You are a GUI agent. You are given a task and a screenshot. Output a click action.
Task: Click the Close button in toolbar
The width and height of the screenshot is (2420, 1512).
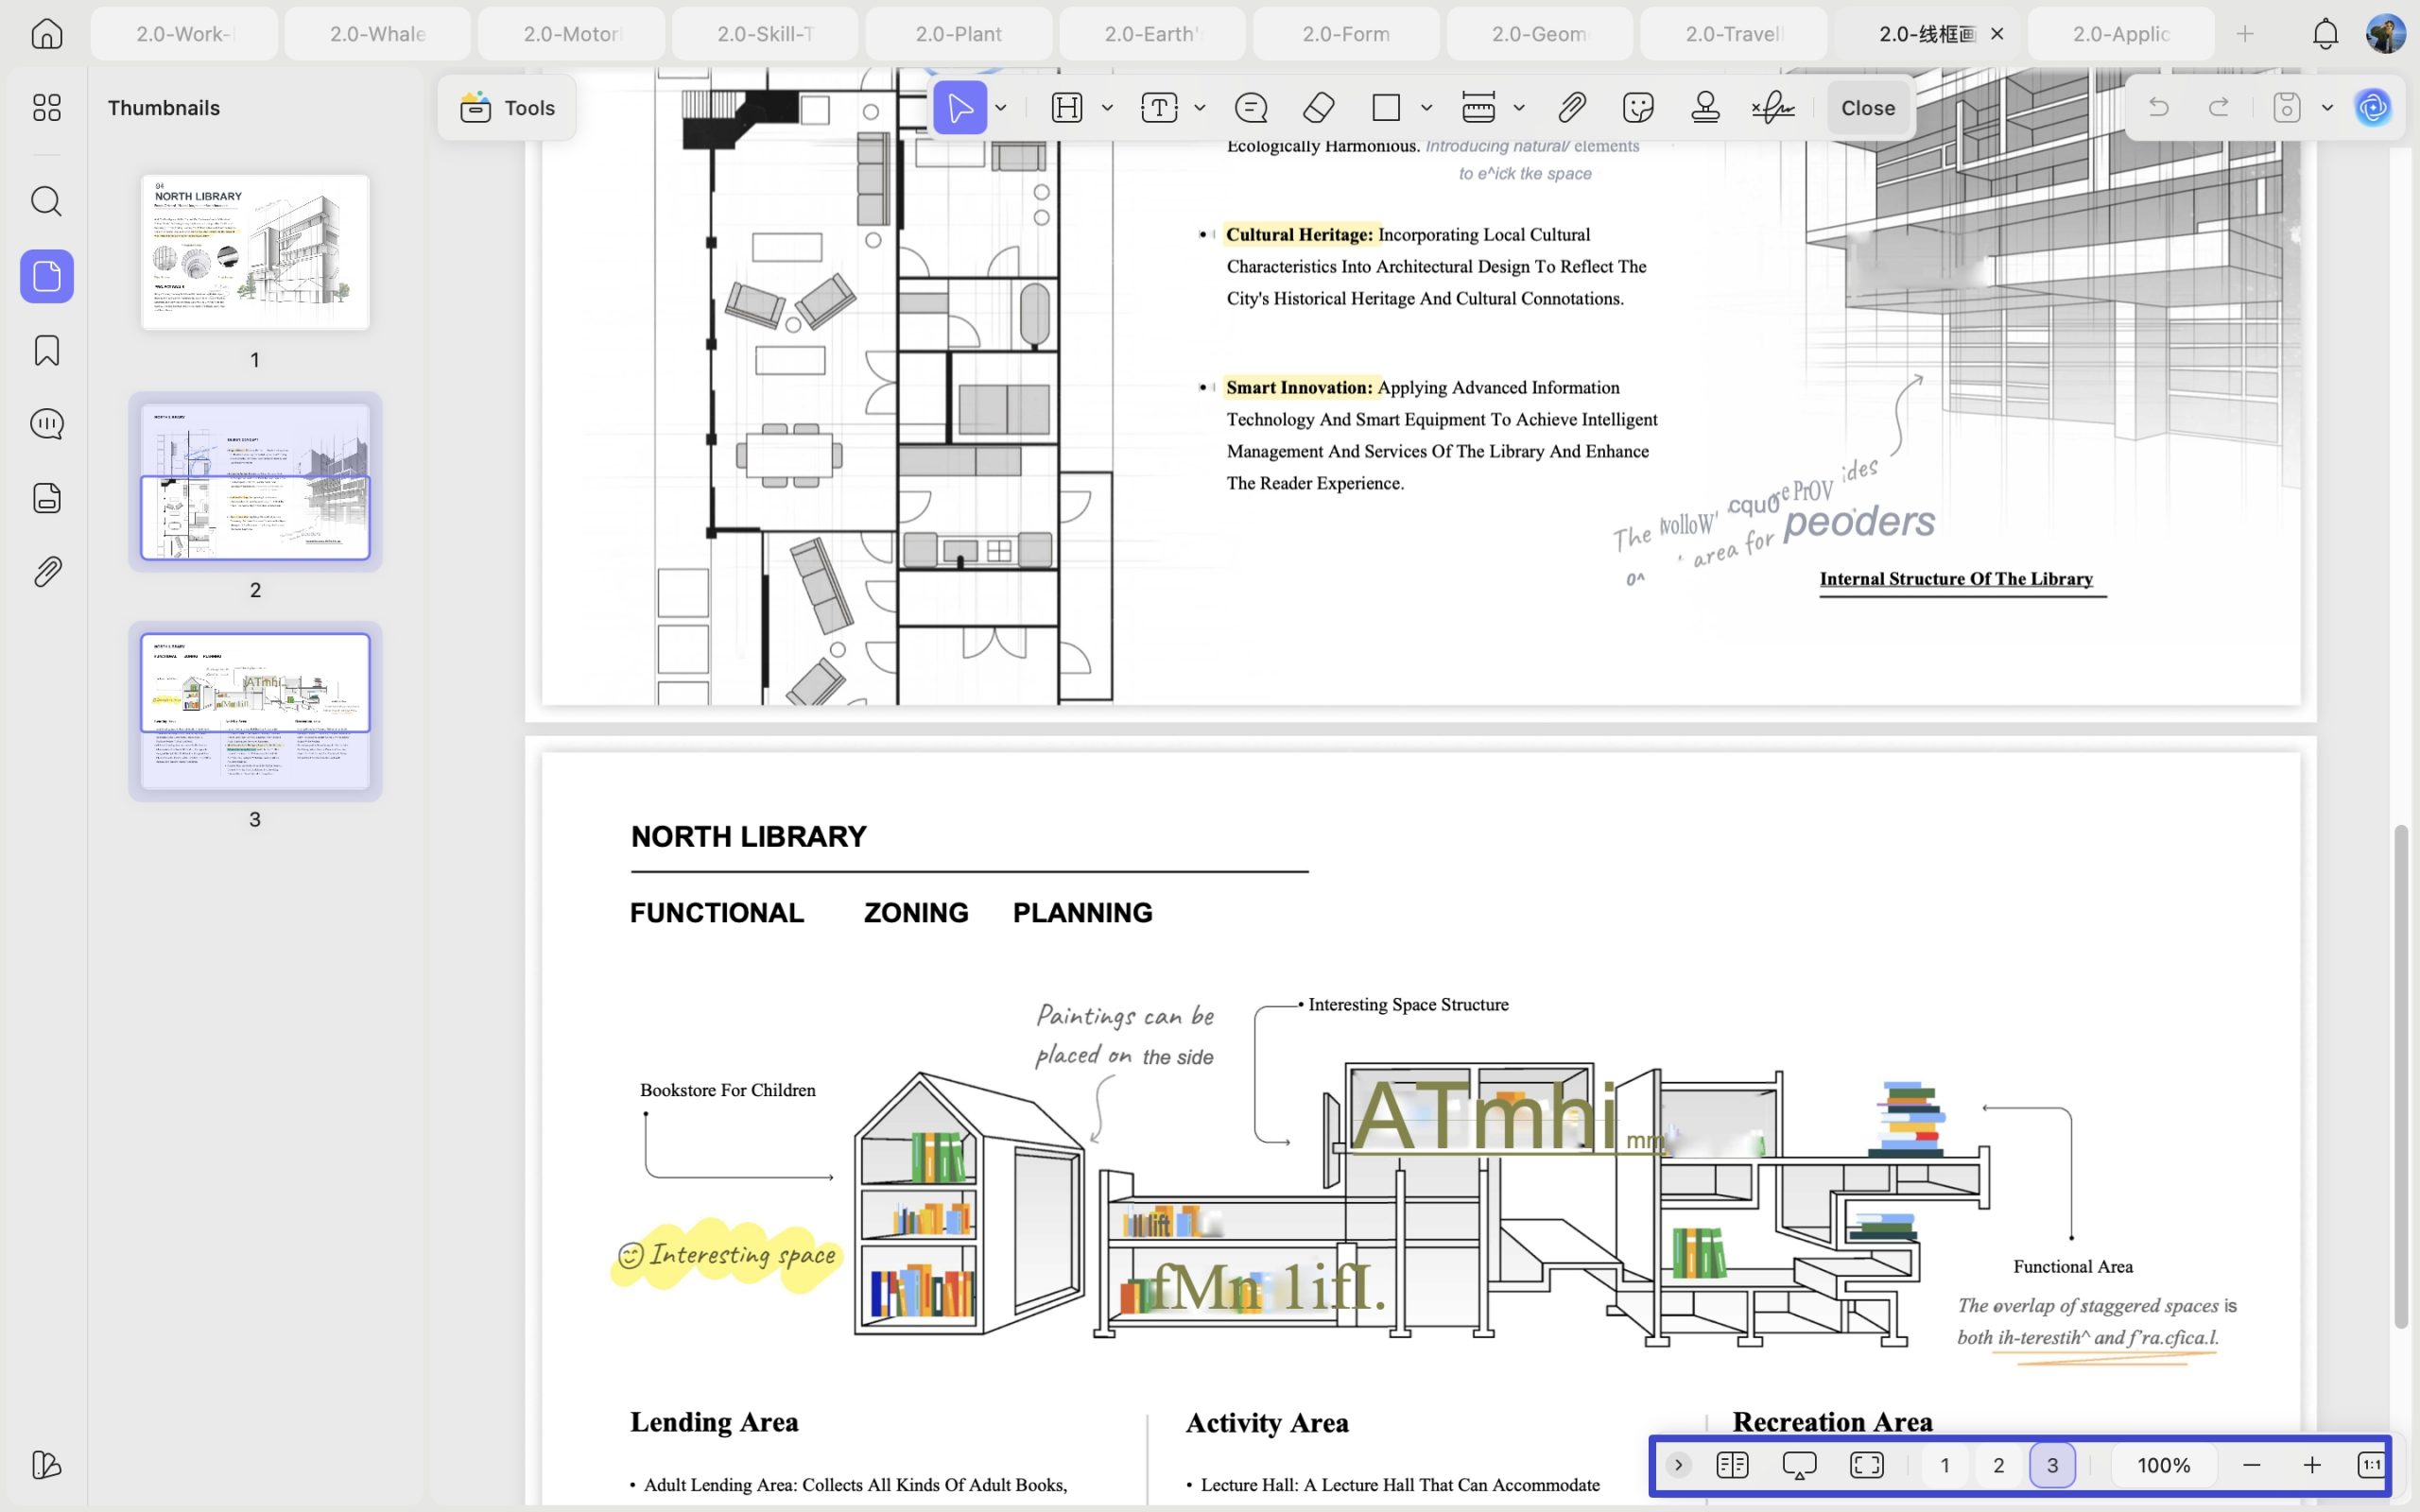(x=1867, y=108)
